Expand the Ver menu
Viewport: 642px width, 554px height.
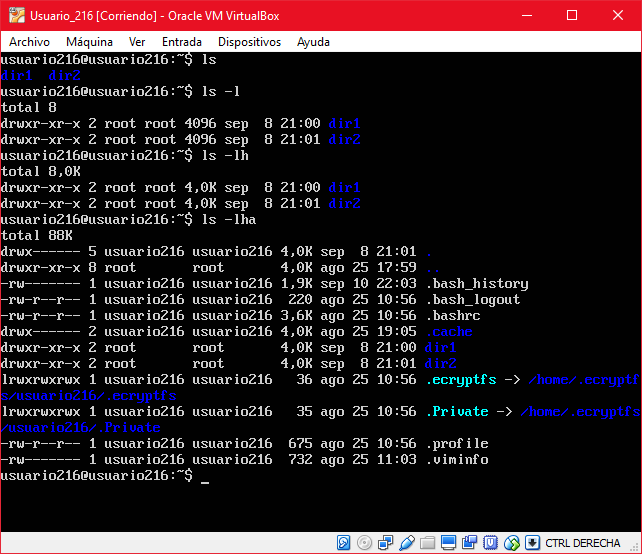[137, 42]
